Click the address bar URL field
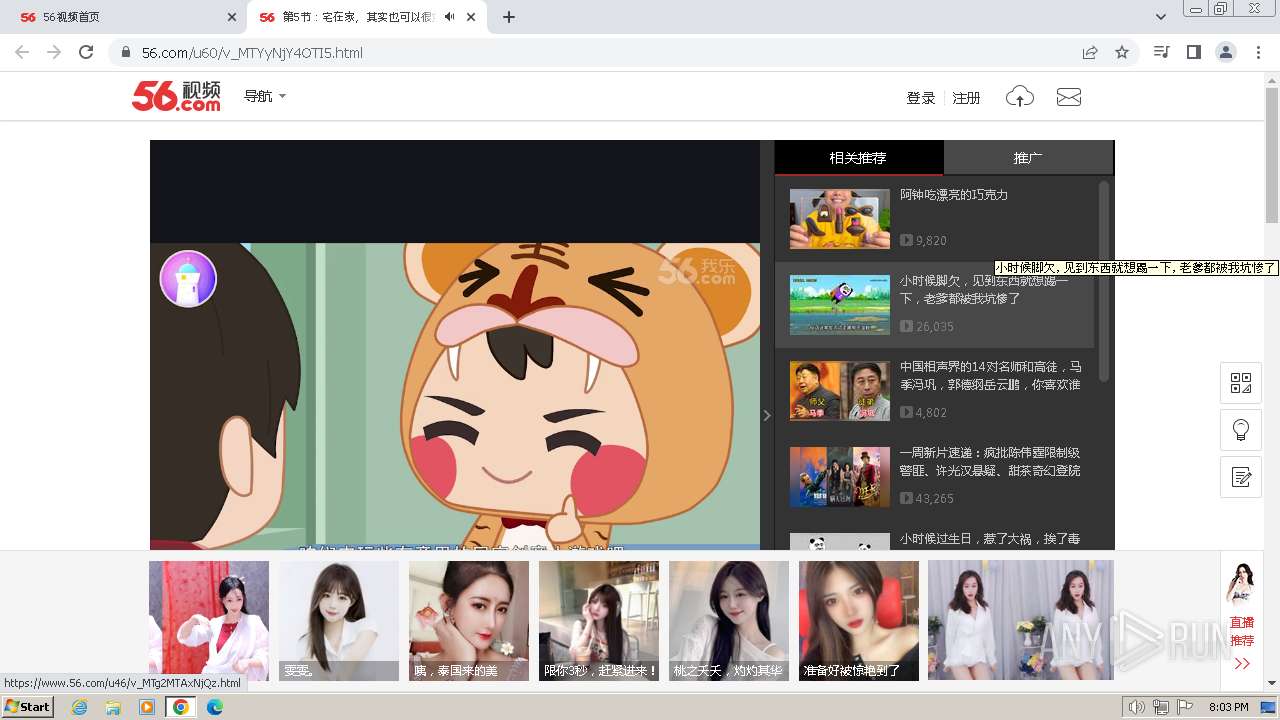1280x720 pixels. 600,52
